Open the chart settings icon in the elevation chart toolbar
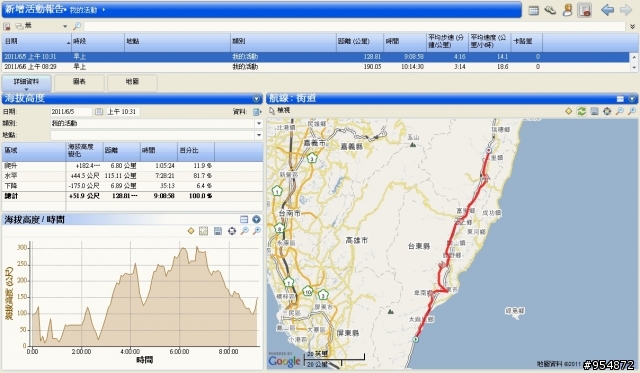640x373 pixels. (x=203, y=231)
